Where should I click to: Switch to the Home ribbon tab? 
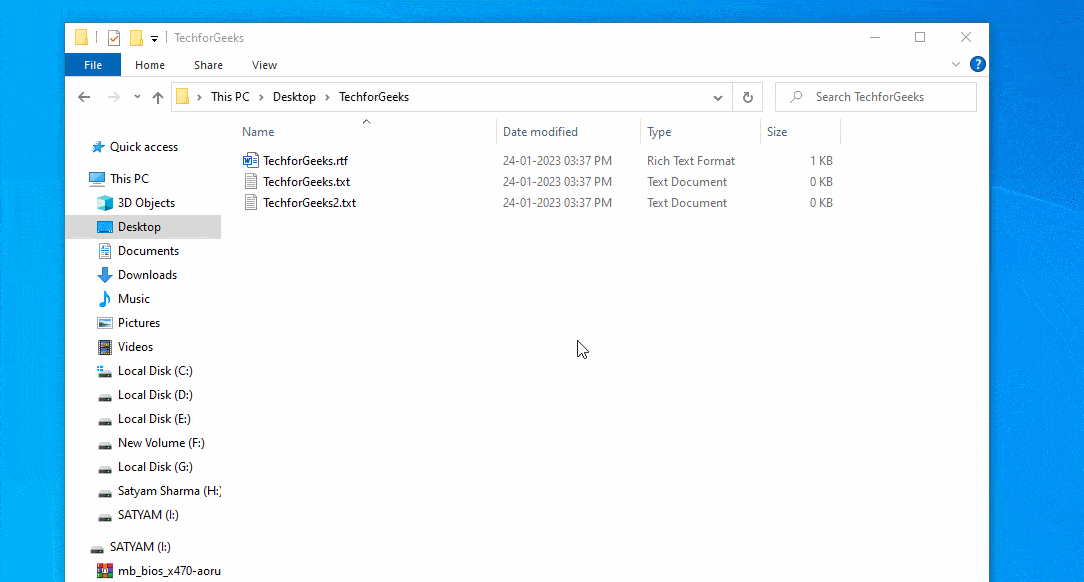tap(150, 65)
